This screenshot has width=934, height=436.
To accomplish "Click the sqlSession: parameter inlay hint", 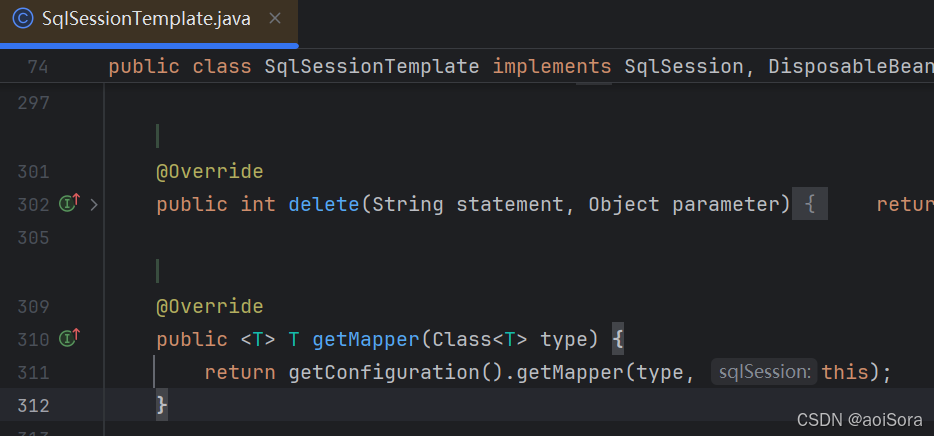I will click(x=764, y=372).
